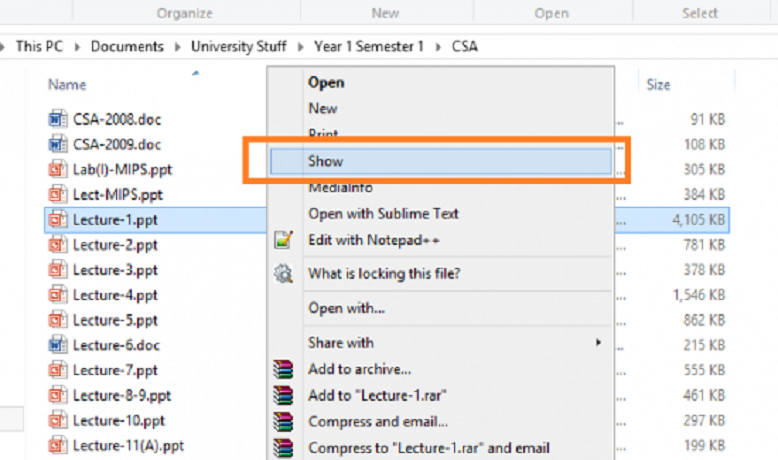The width and height of the screenshot is (778, 460).
Task: Click the breadcrumb arrow after 'Documents'
Action: tap(179, 46)
